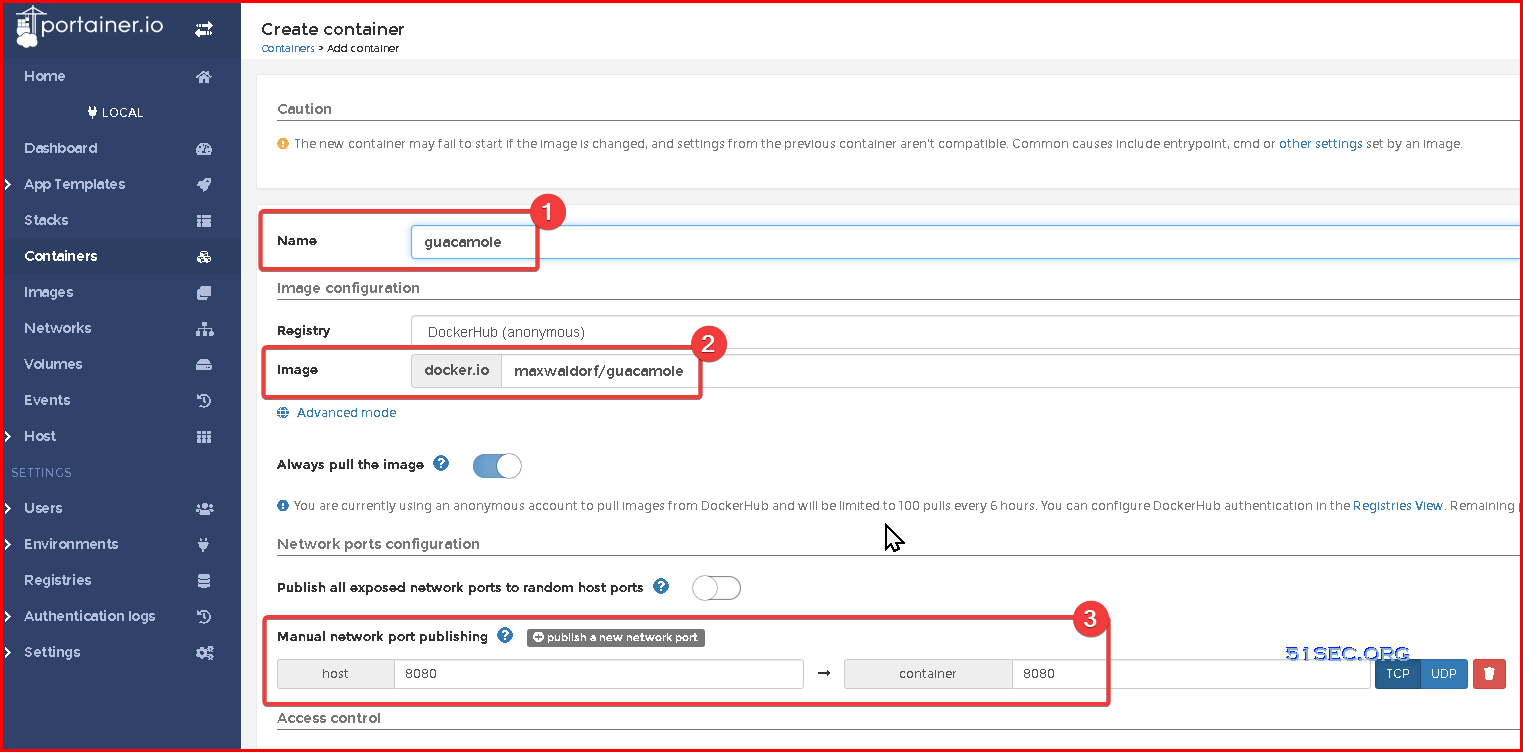The height and width of the screenshot is (752, 1523).
Task: Collapse the sidebar with the arrows icon
Action: 204,29
